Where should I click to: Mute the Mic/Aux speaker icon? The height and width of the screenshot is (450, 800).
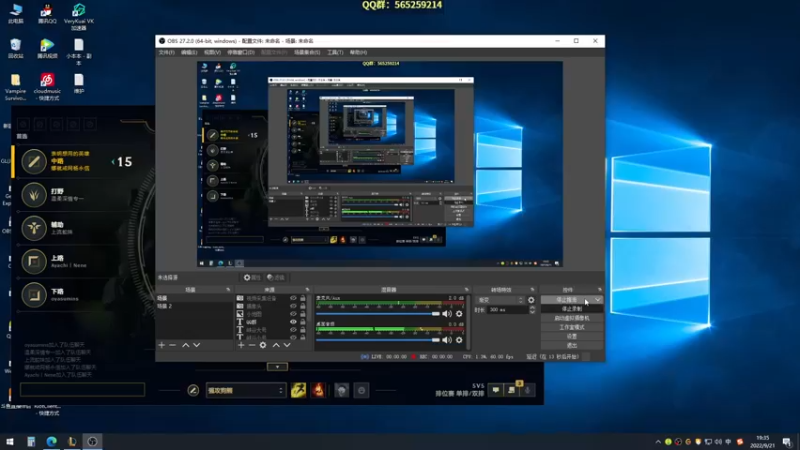[x=447, y=314]
